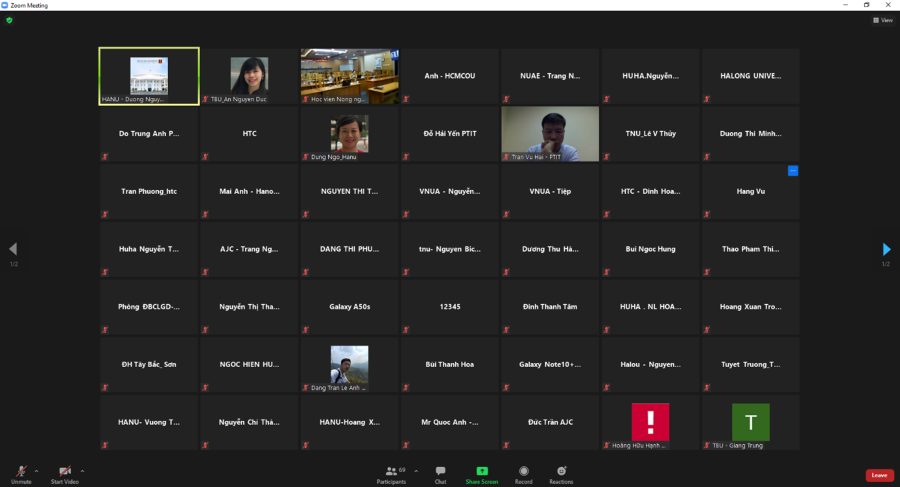Click the red exclamation avatar of Hoàng Hữu Hạnh
Image resolution: width=900 pixels, height=487 pixels.
pyautogui.click(x=650, y=422)
